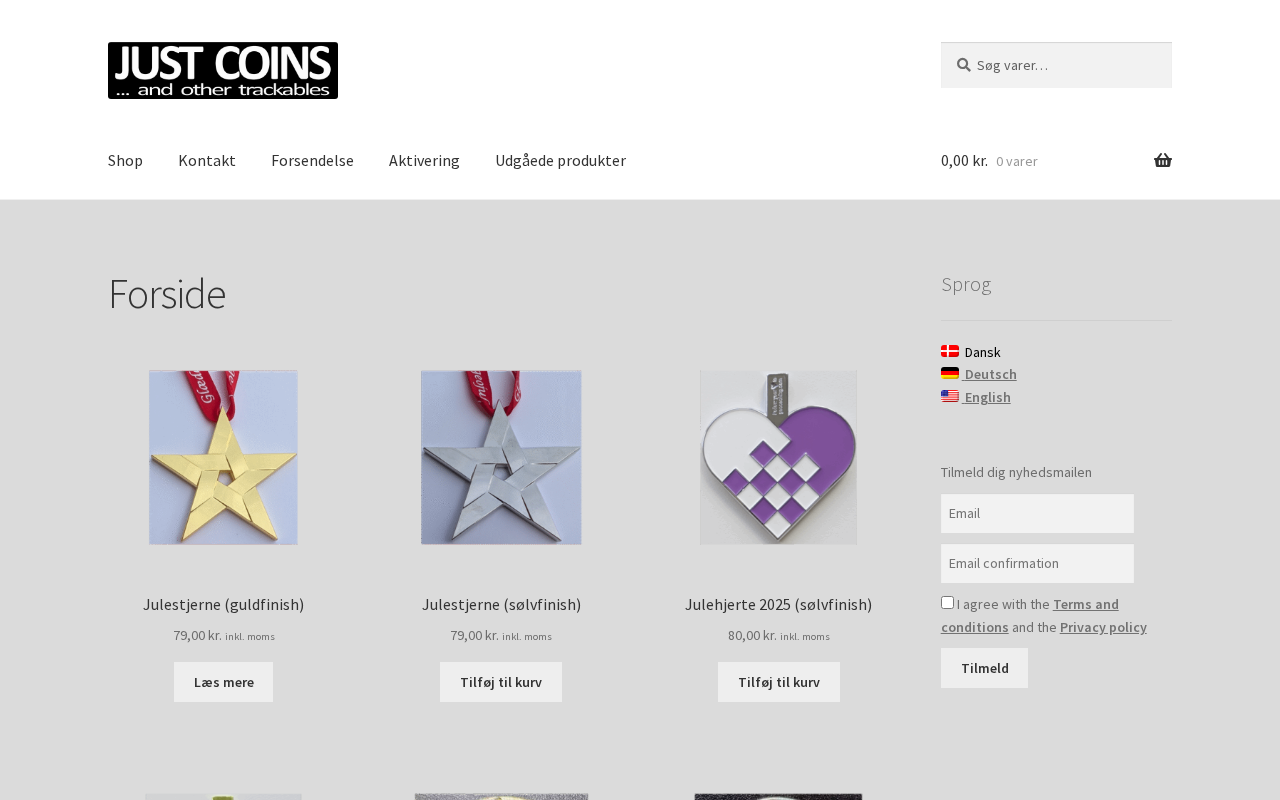
Task: Click the US flag icon
Action: [950, 396]
